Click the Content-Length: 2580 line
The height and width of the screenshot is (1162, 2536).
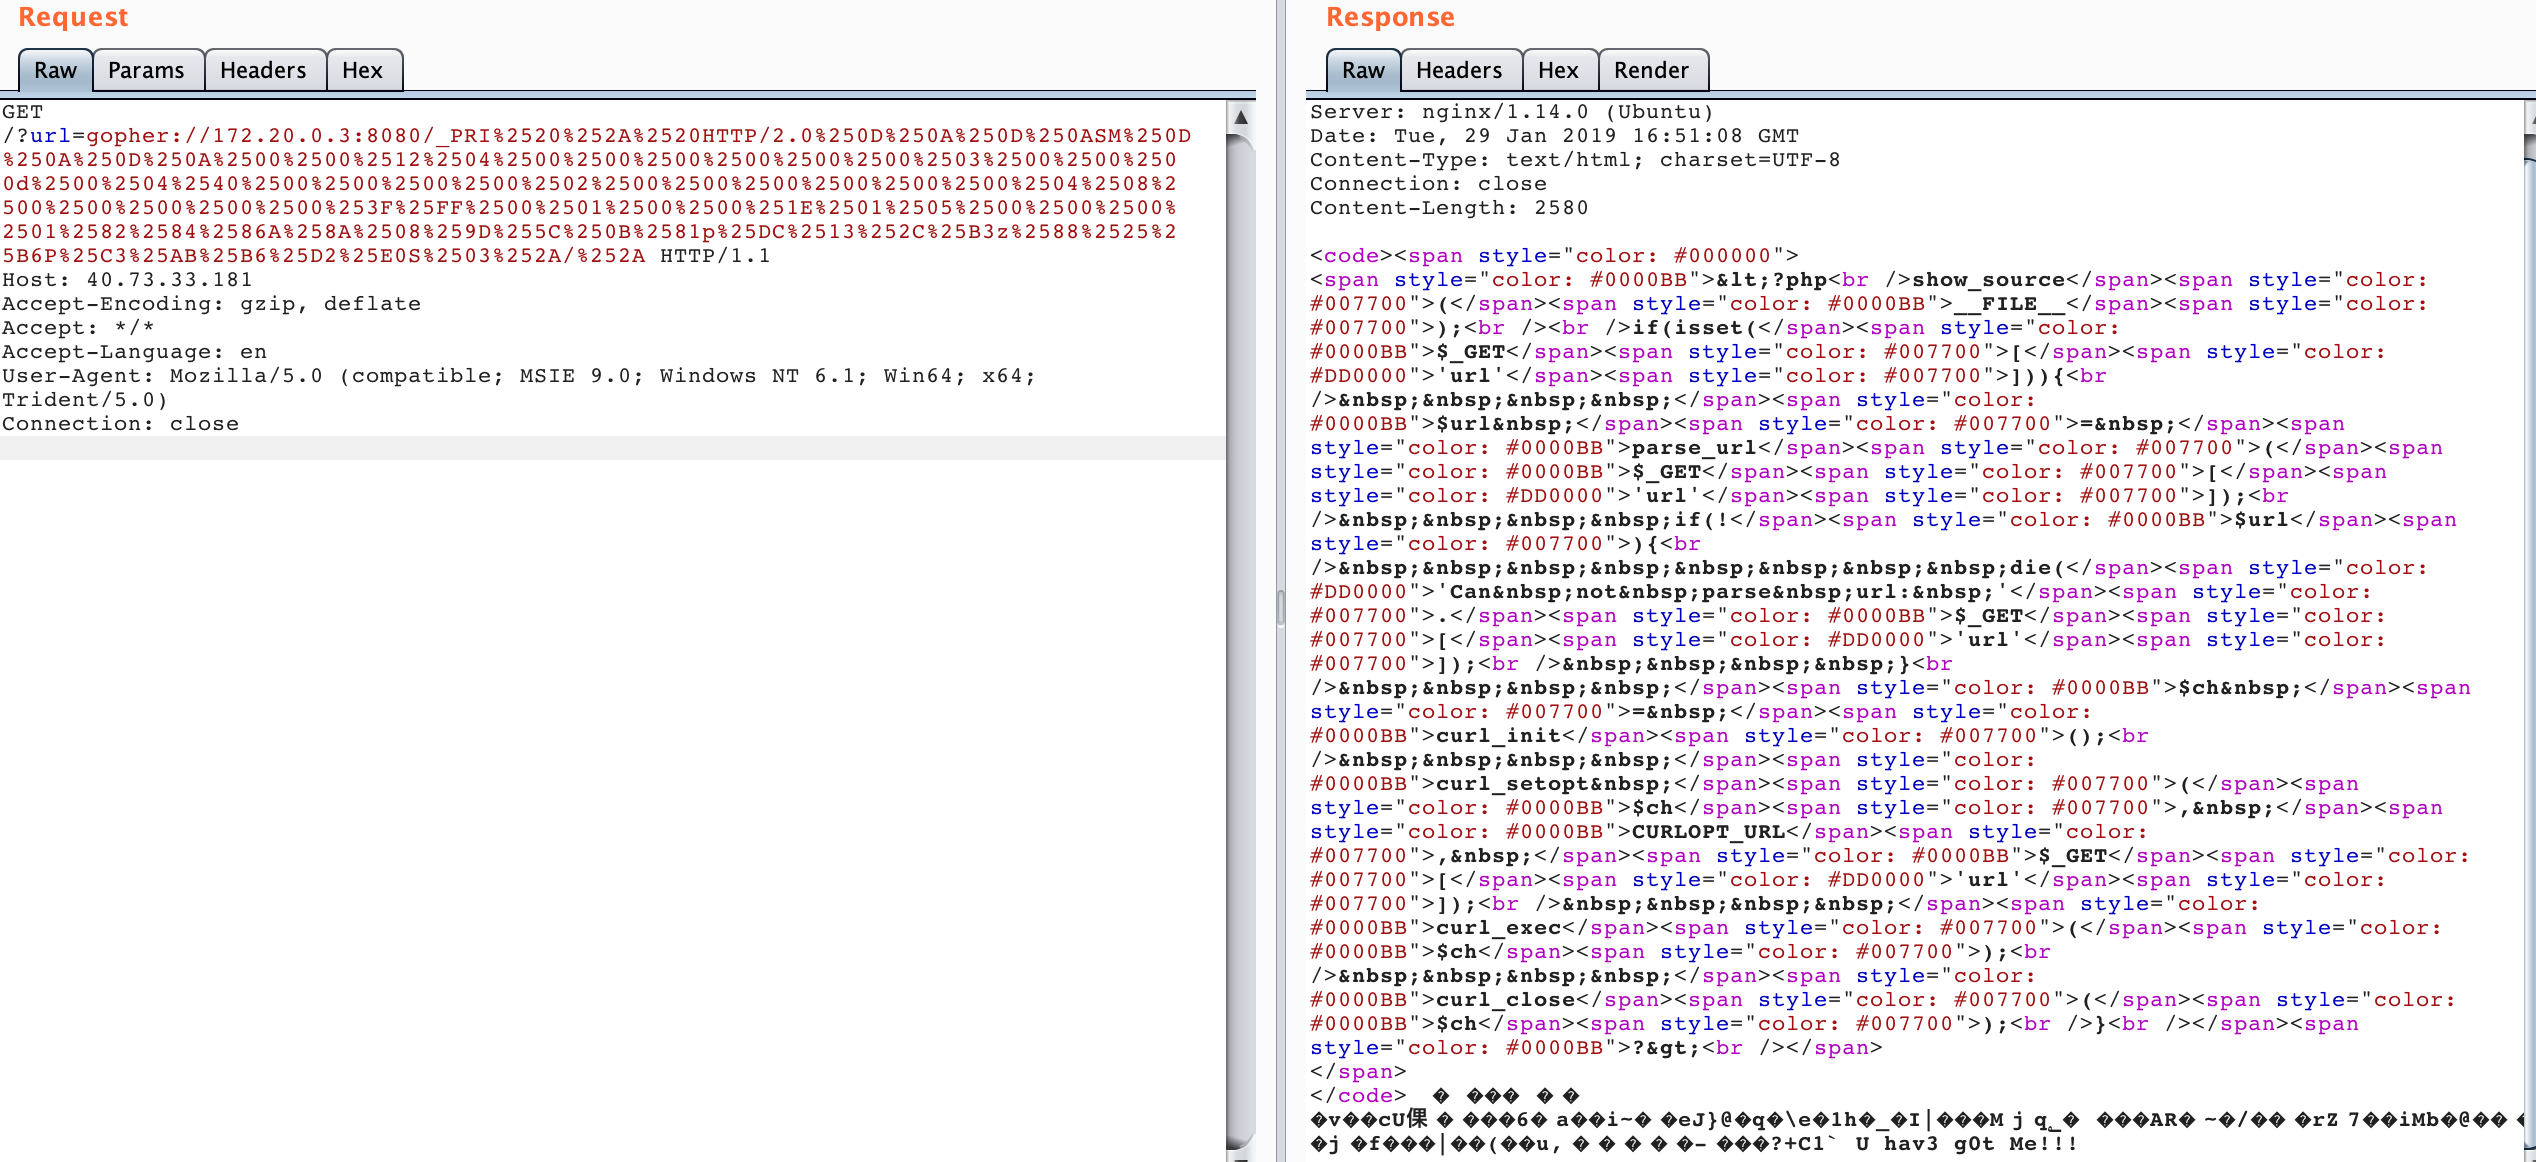(x=1449, y=208)
